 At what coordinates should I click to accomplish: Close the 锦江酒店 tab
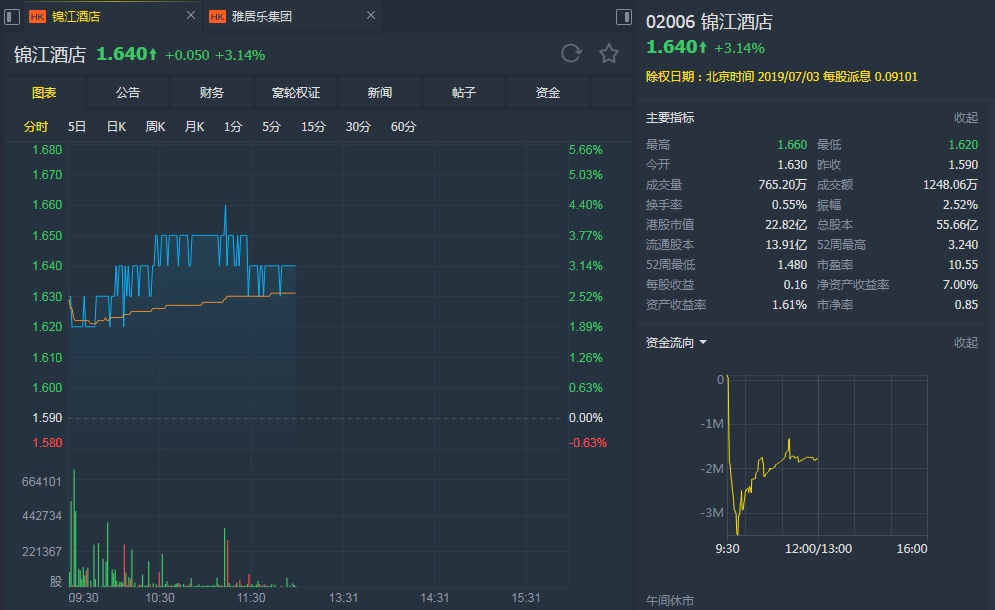(190, 15)
